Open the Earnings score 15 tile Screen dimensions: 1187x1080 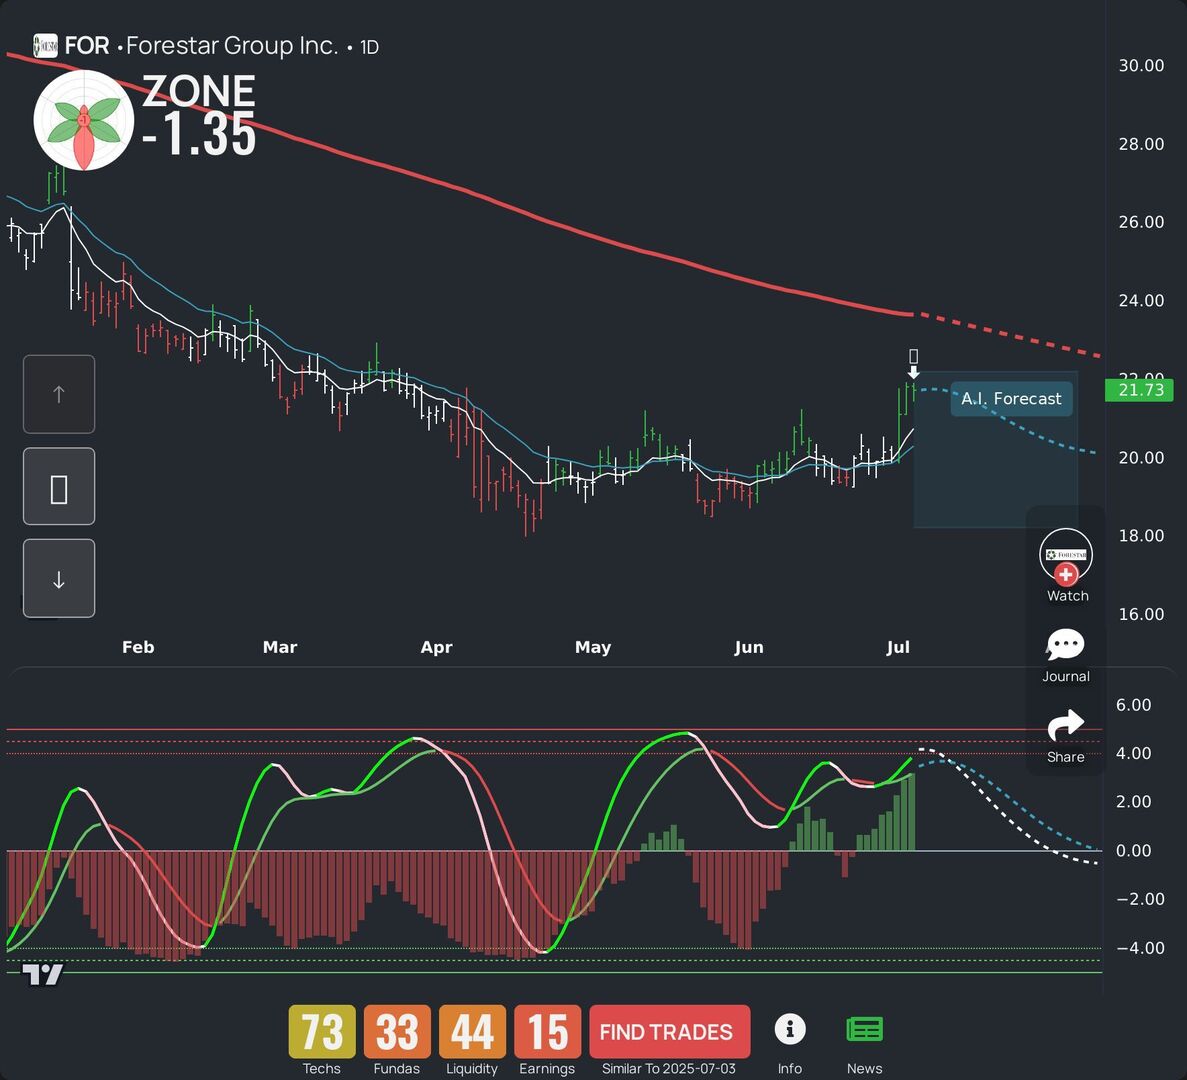coord(547,1031)
